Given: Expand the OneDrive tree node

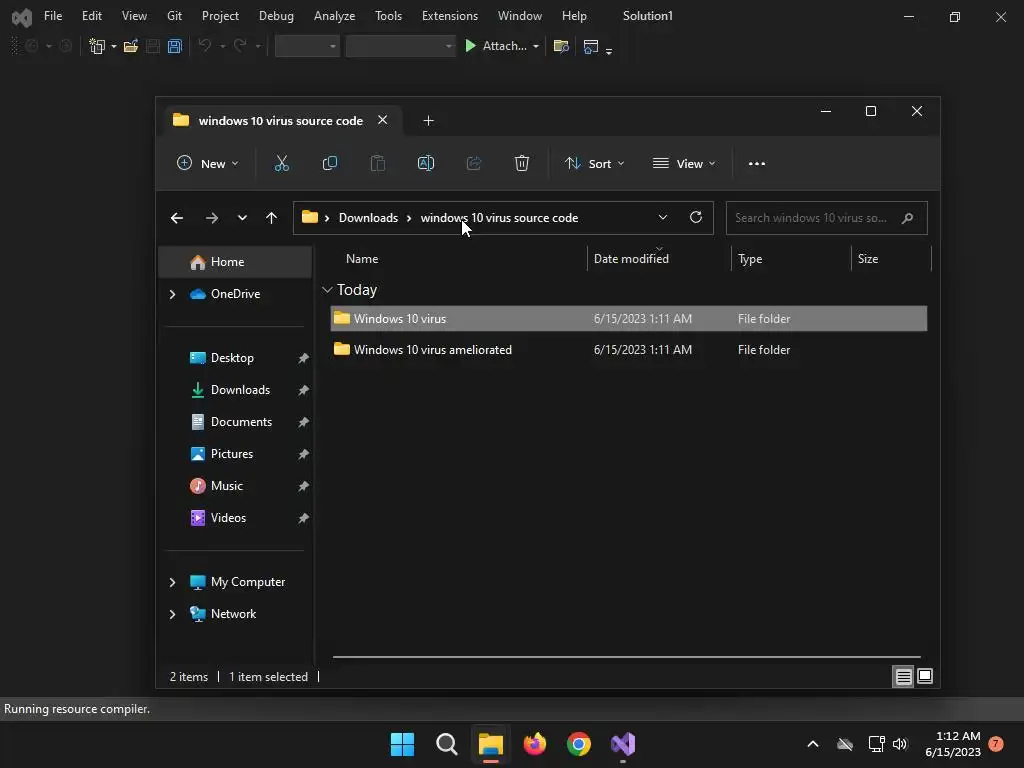Looking at the screenshot, I should point(172,295).
